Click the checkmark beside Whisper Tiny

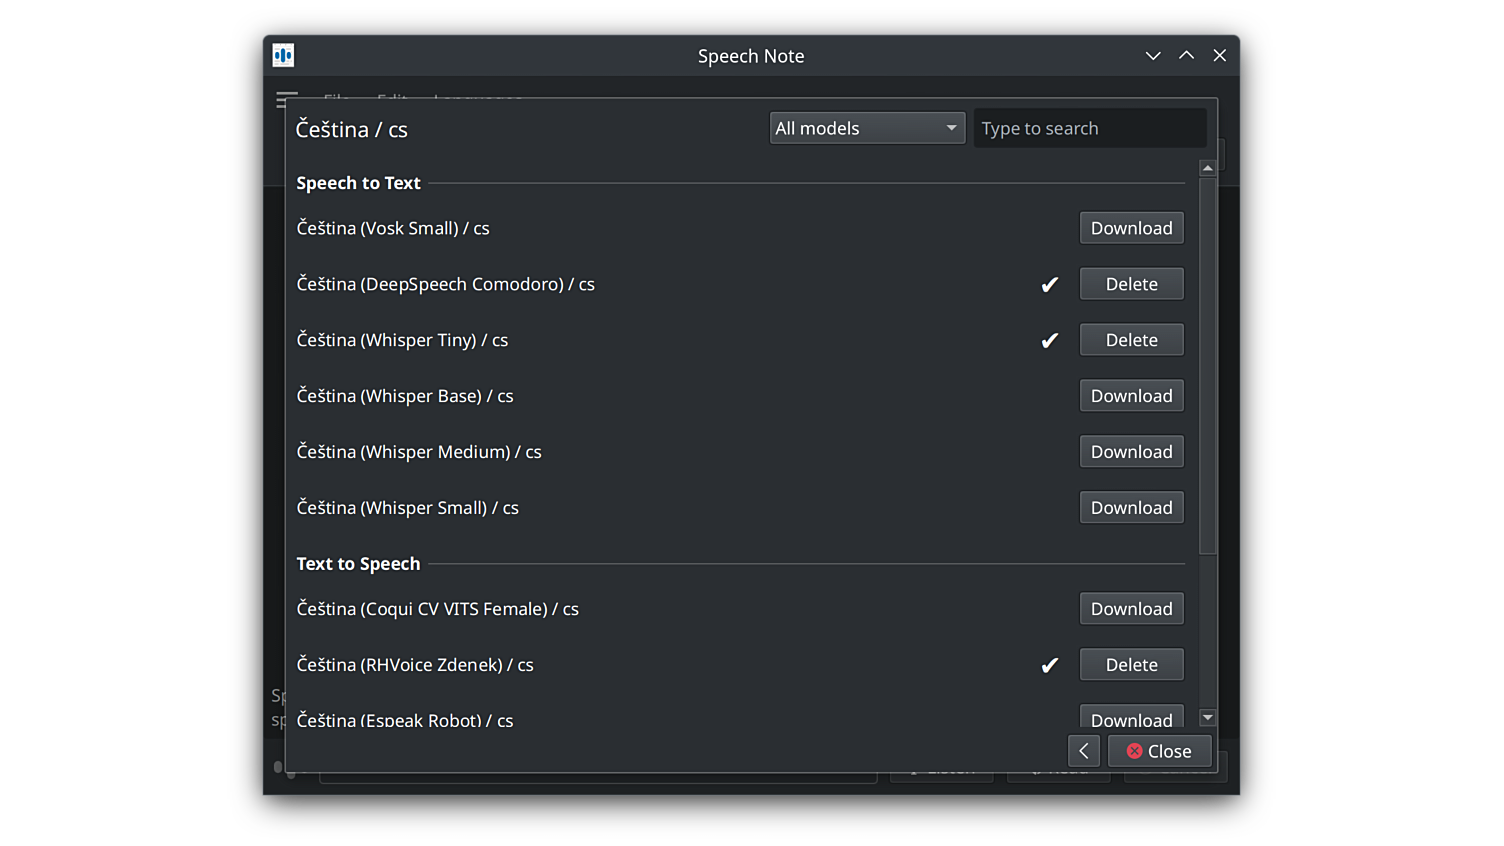1049,340
